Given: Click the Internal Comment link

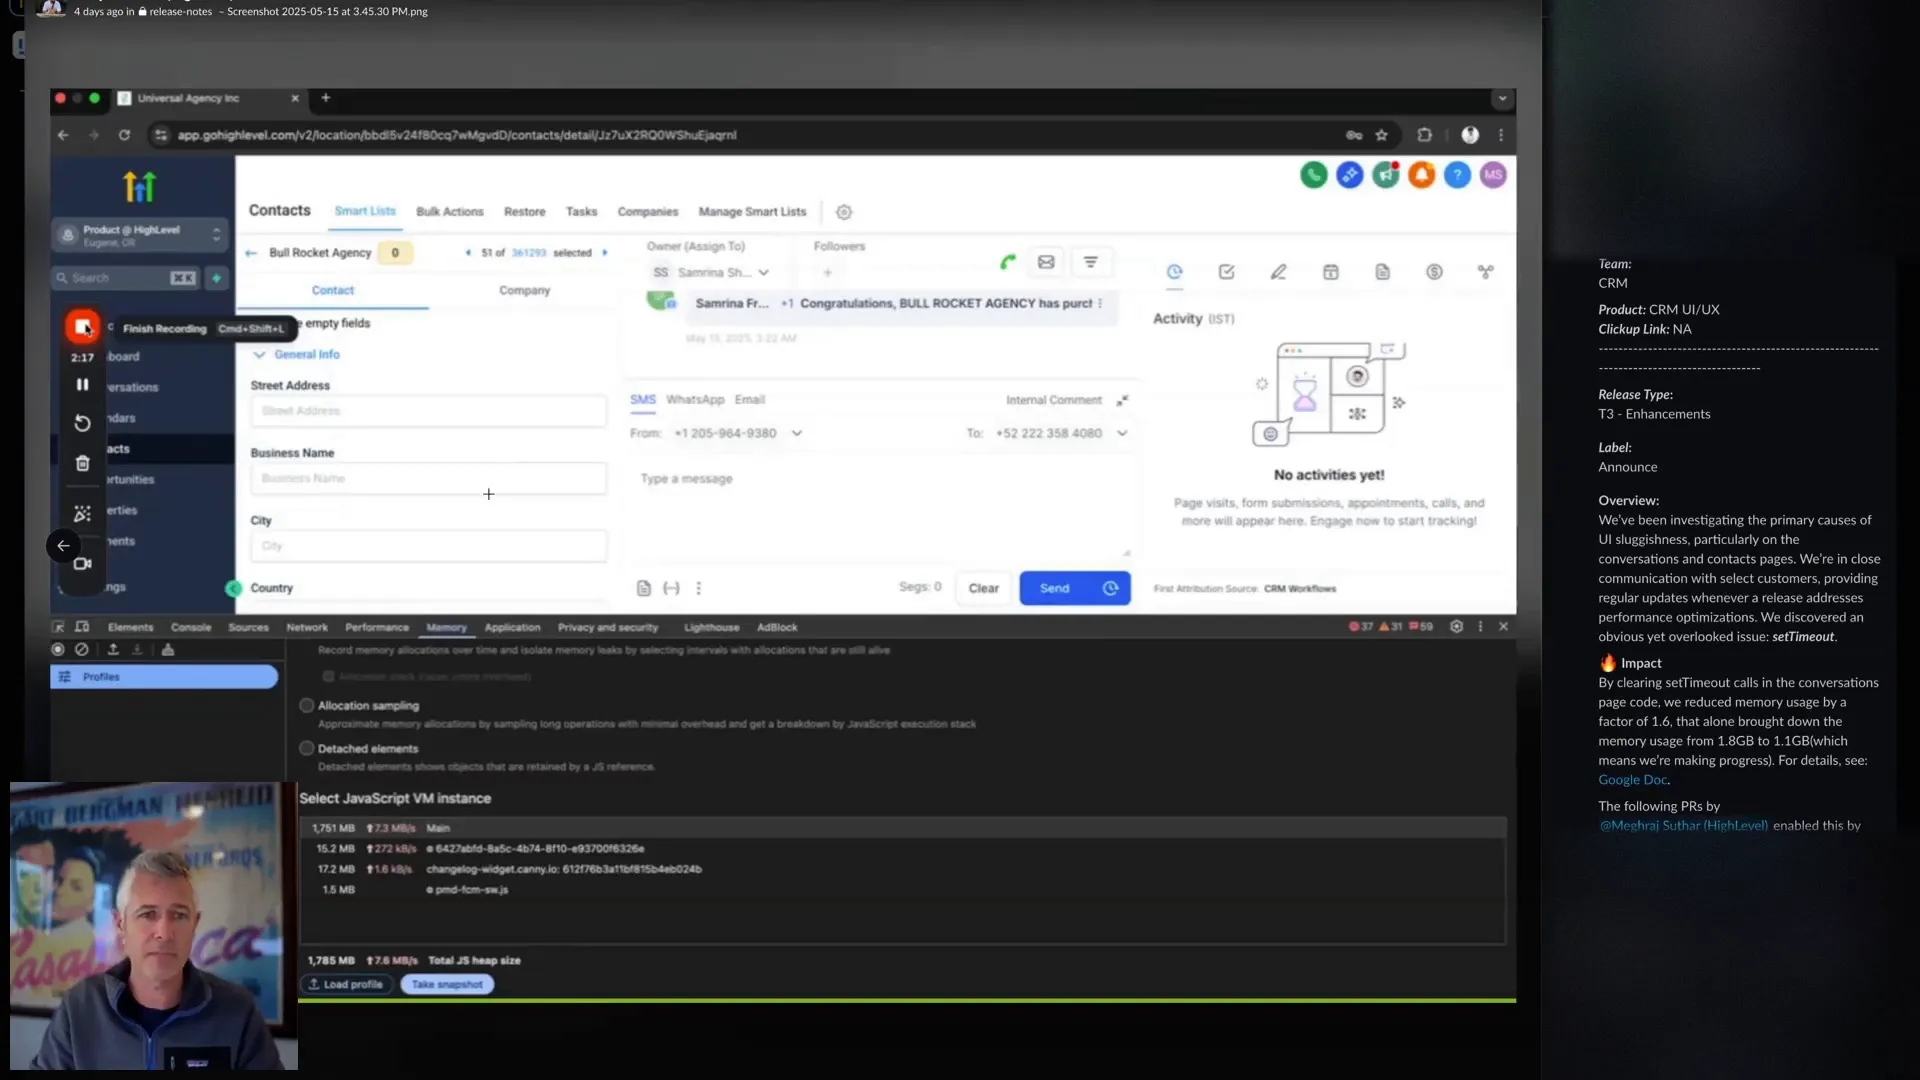Looking at the screenshot, I should click(1053, 400).
